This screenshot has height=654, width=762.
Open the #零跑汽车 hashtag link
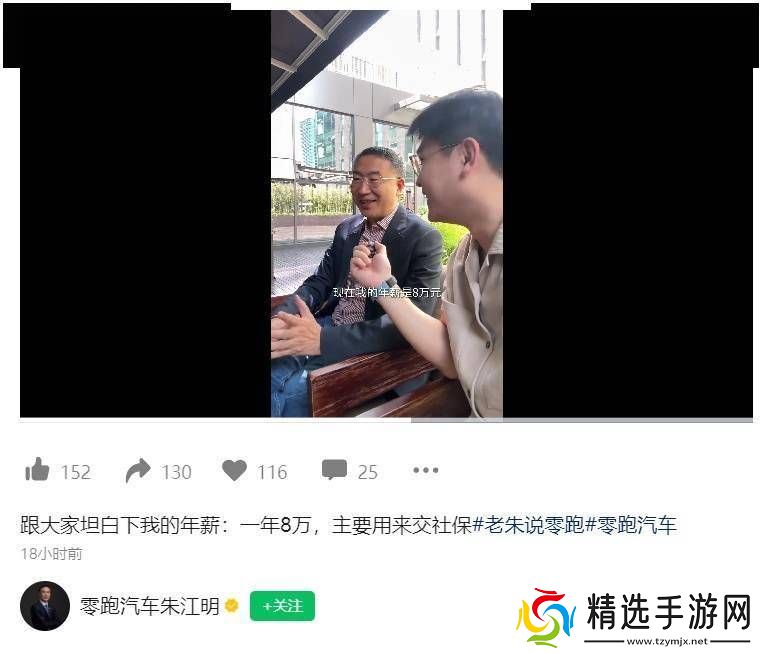[631, 525]
